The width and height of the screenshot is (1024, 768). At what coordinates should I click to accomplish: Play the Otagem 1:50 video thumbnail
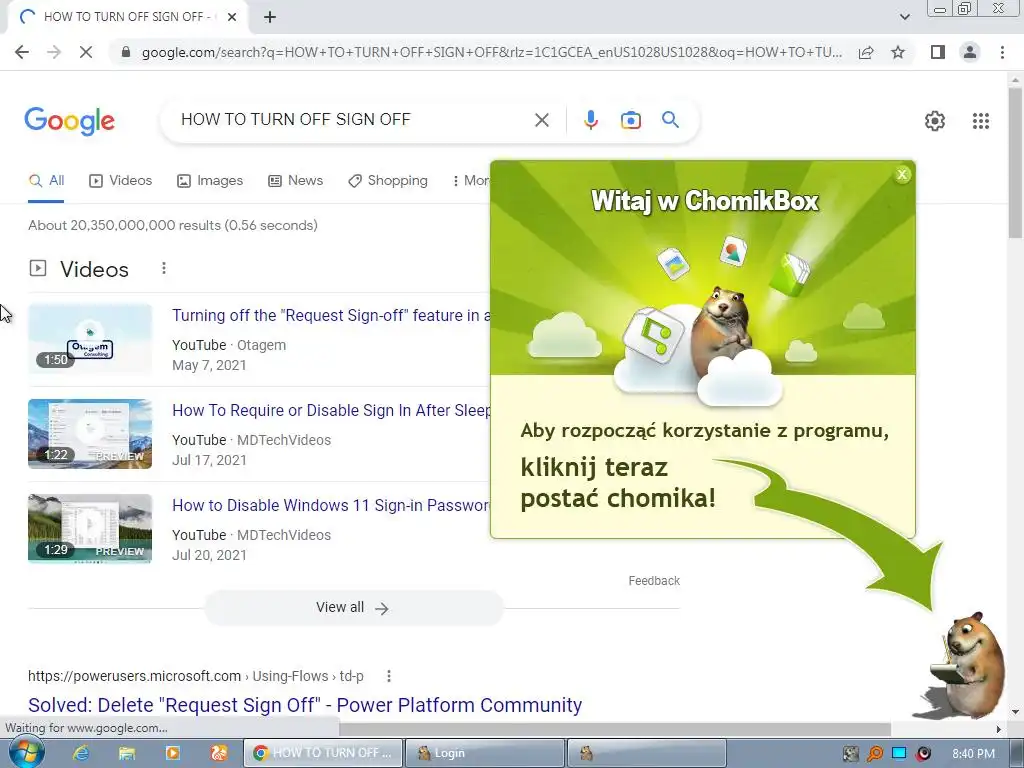click(x=90, y=338)
